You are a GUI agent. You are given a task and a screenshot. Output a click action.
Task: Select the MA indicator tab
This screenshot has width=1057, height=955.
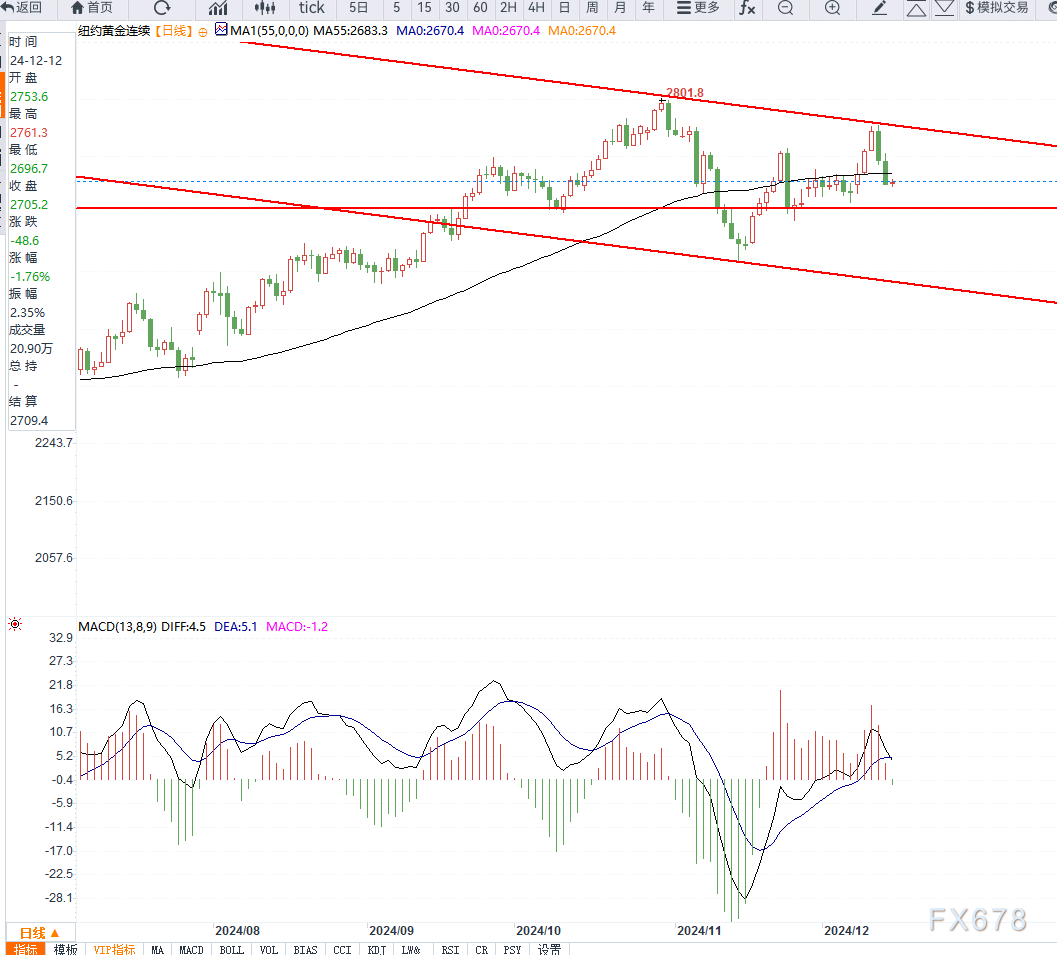click(x=158, y=949)
